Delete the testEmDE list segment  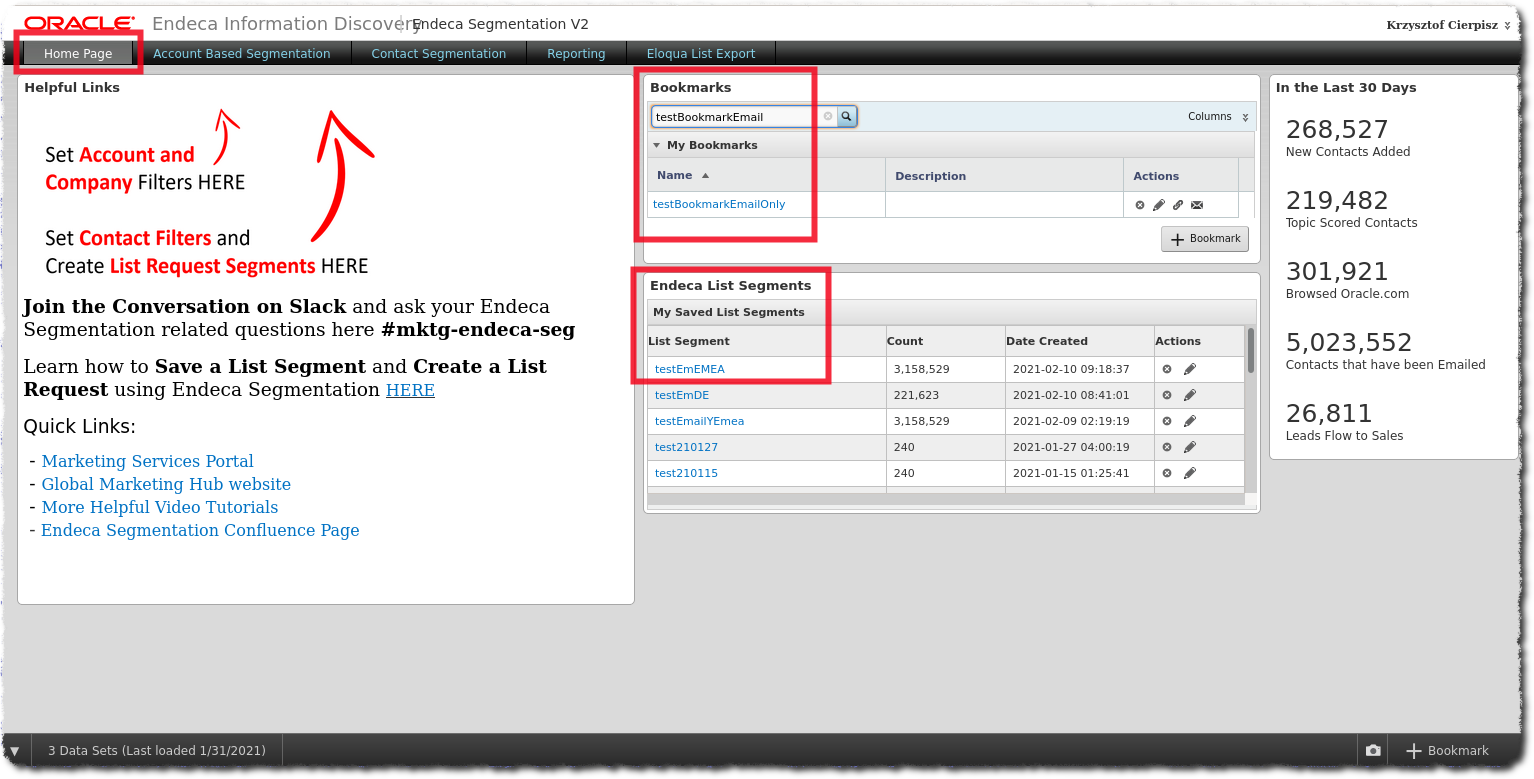coord(1167,395)
